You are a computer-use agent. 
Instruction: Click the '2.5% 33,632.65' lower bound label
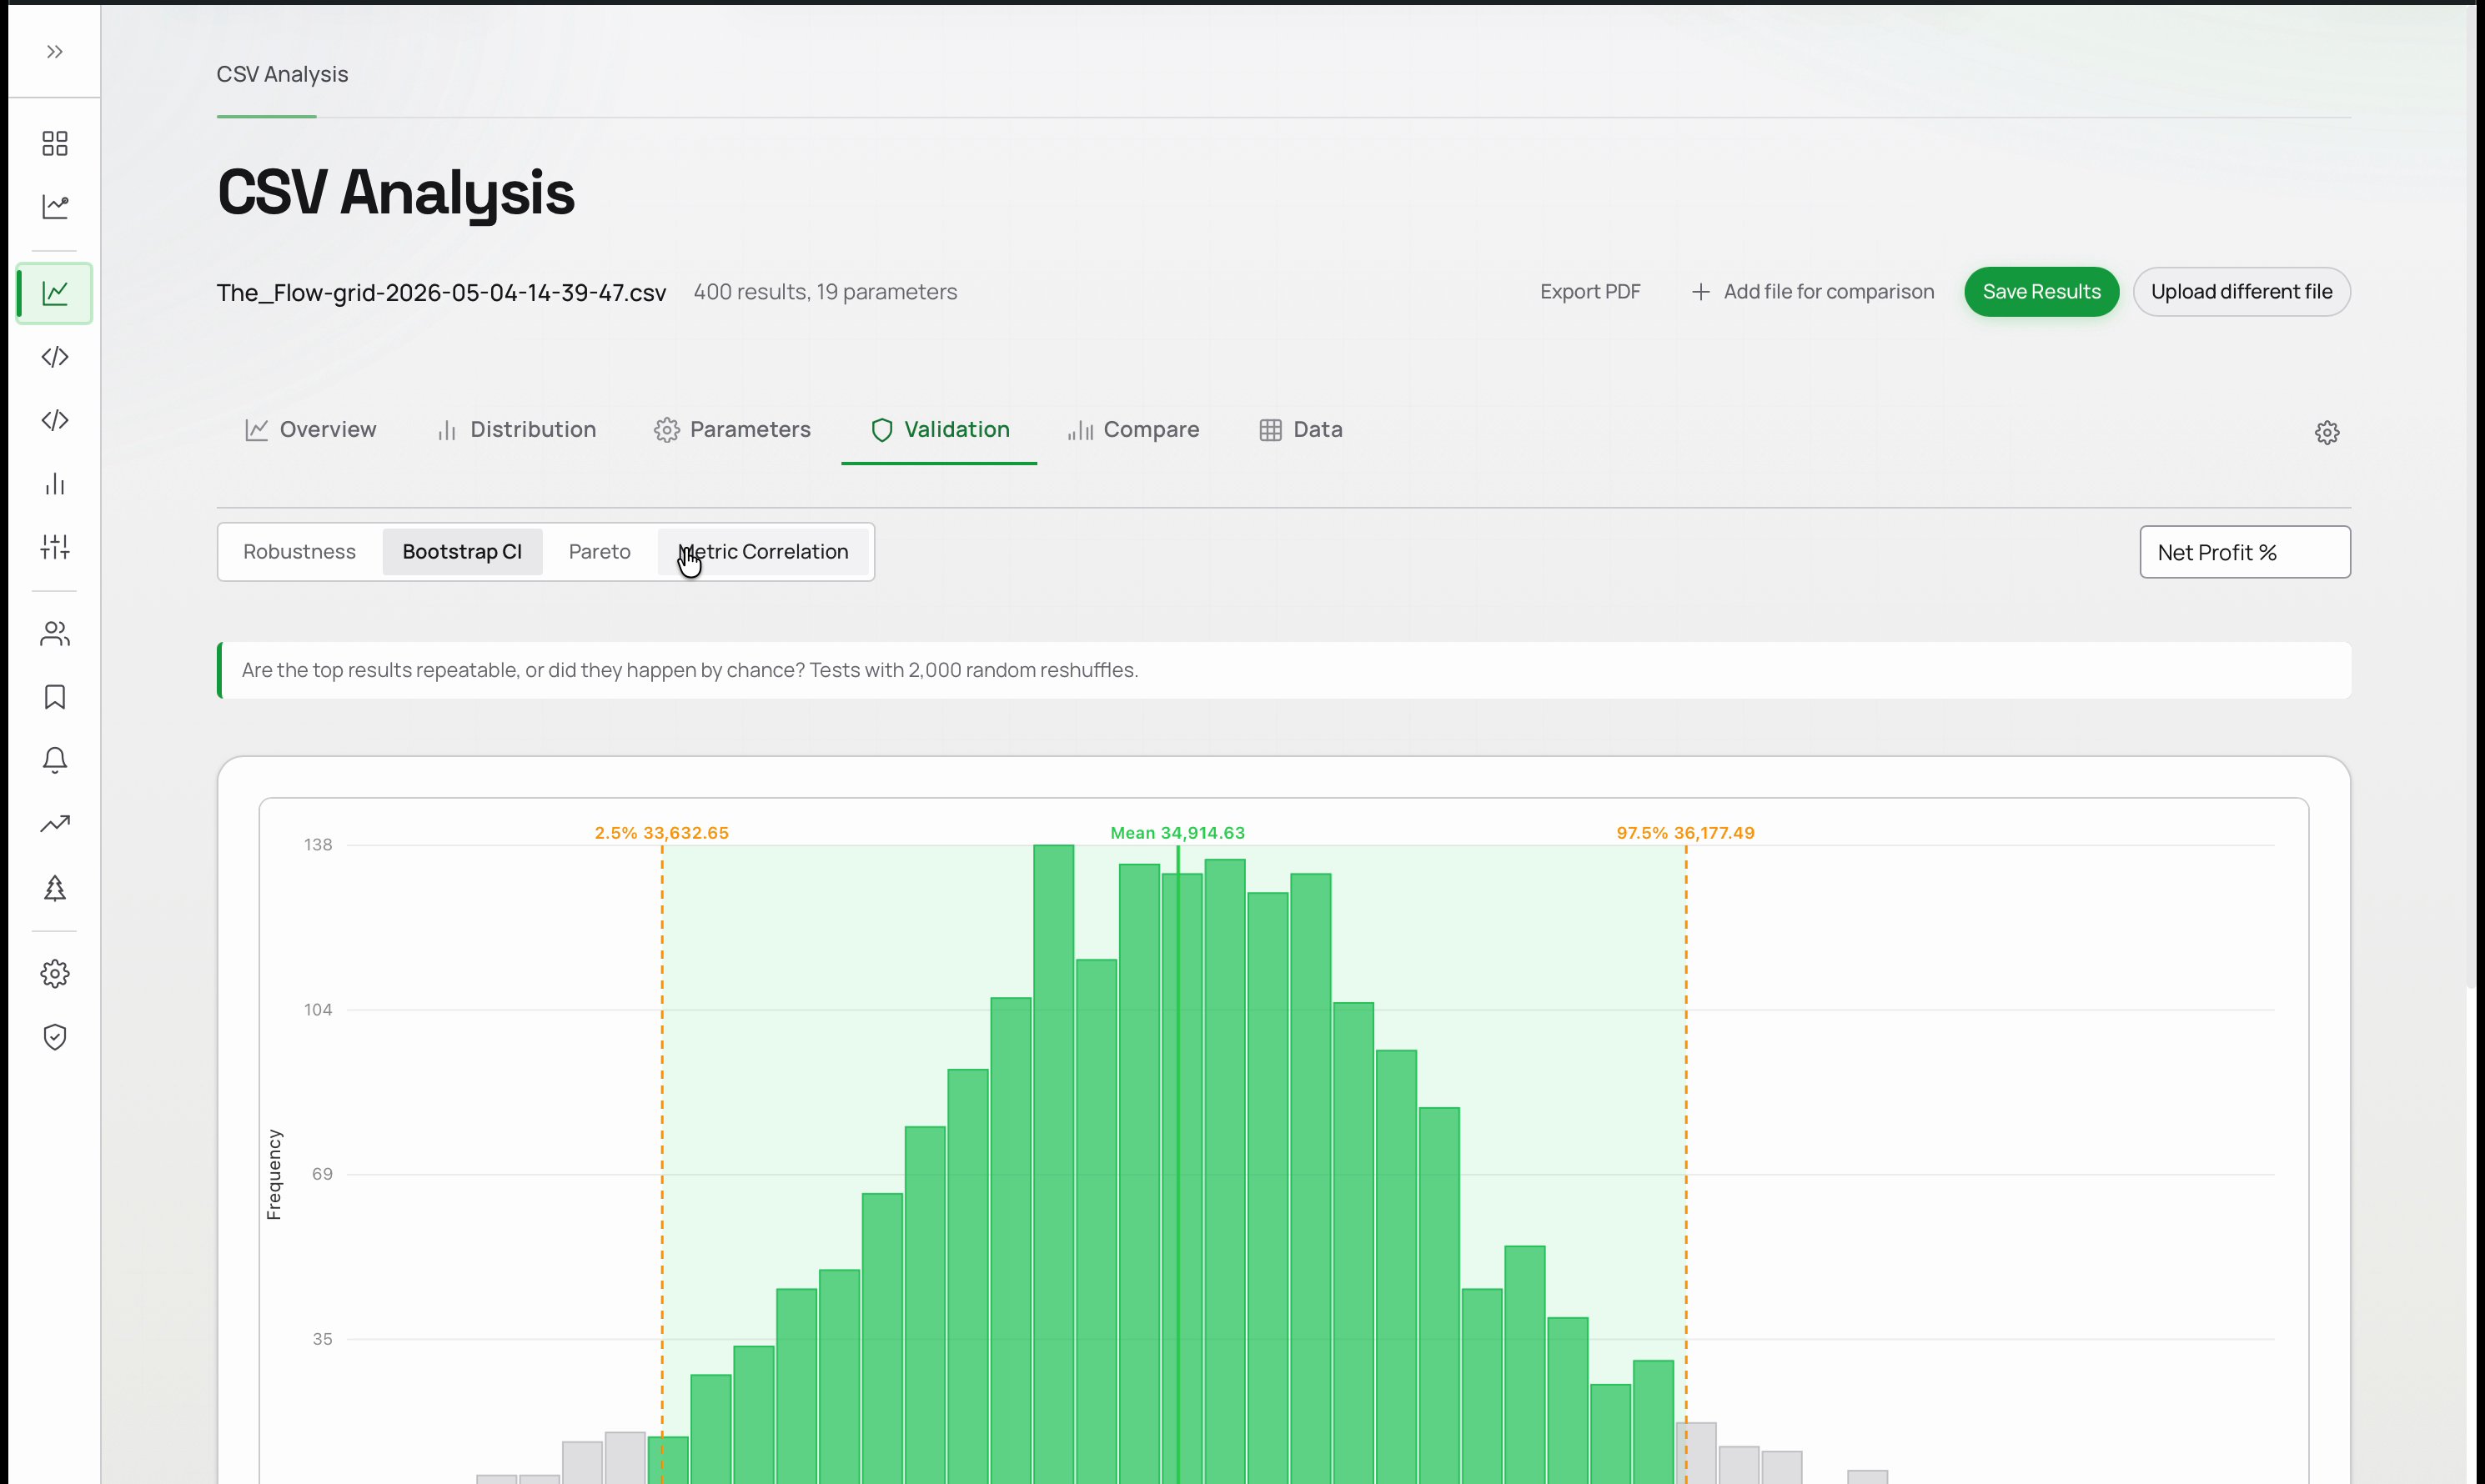pos(661,833)
